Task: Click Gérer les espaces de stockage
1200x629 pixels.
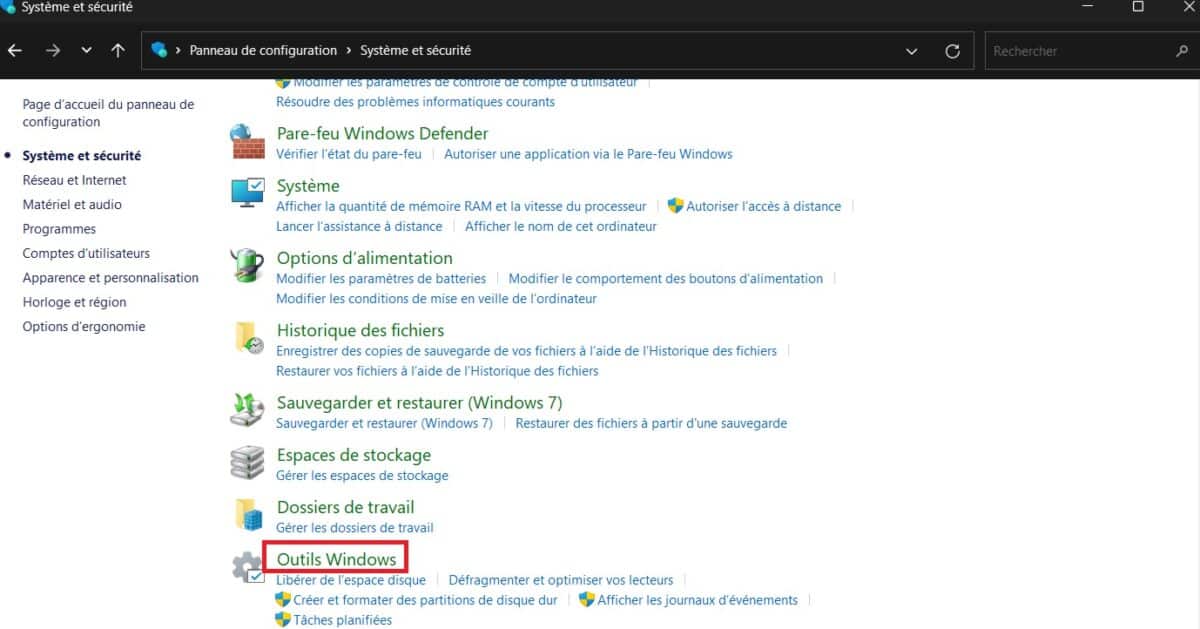Action: [362, 475]
